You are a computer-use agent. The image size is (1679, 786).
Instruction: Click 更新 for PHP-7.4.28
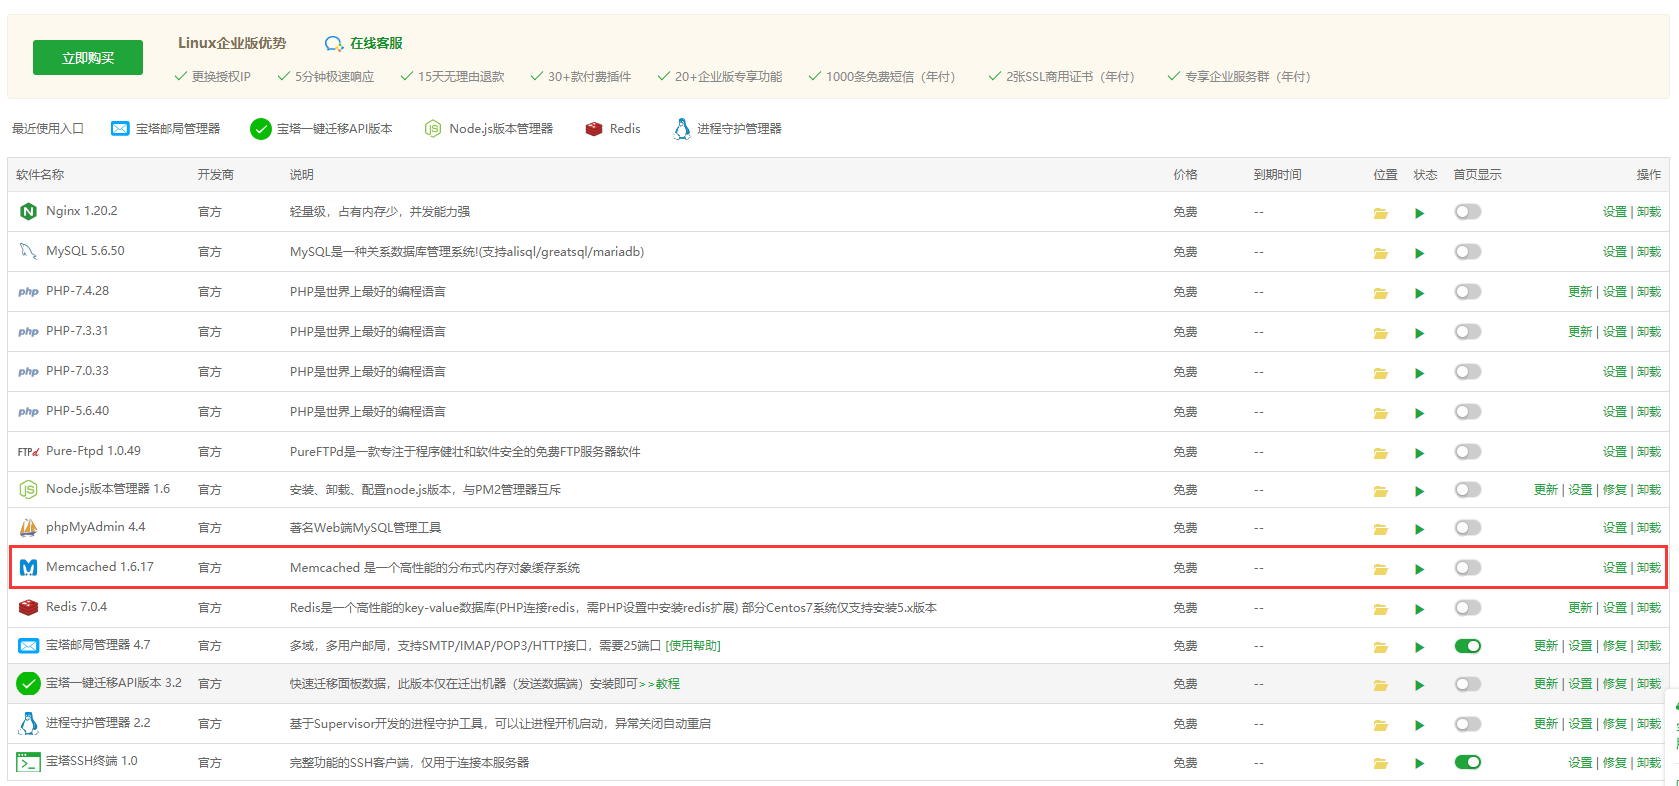coord(1580,292)
